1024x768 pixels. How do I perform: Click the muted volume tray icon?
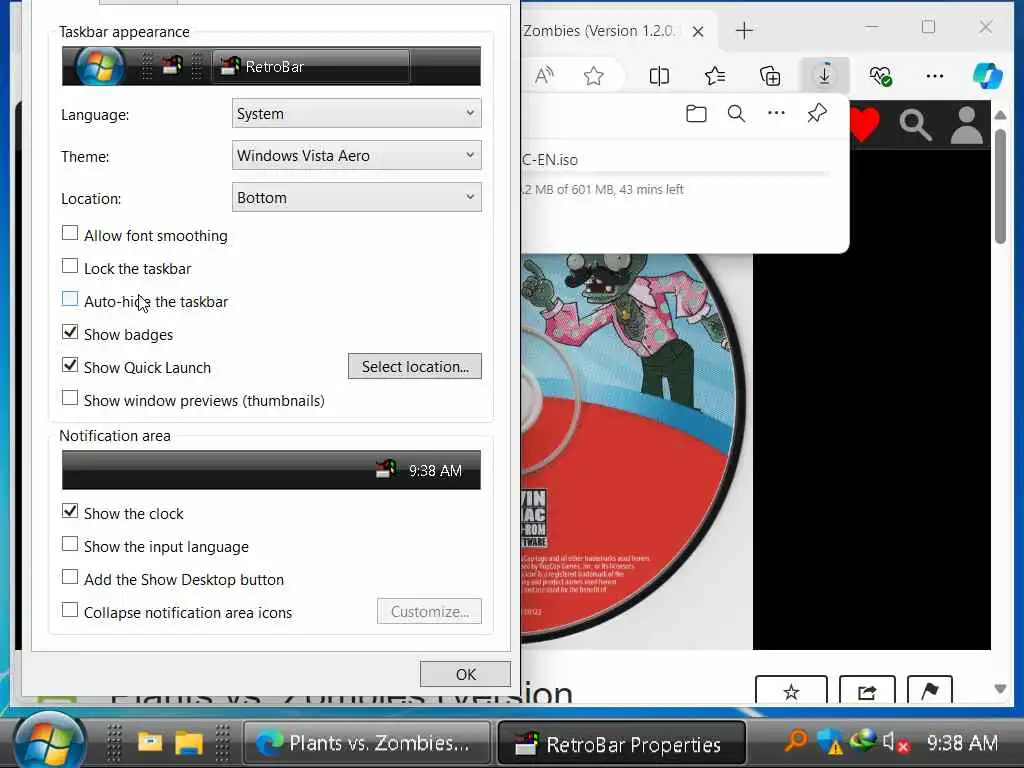click(x=895, y=743)
